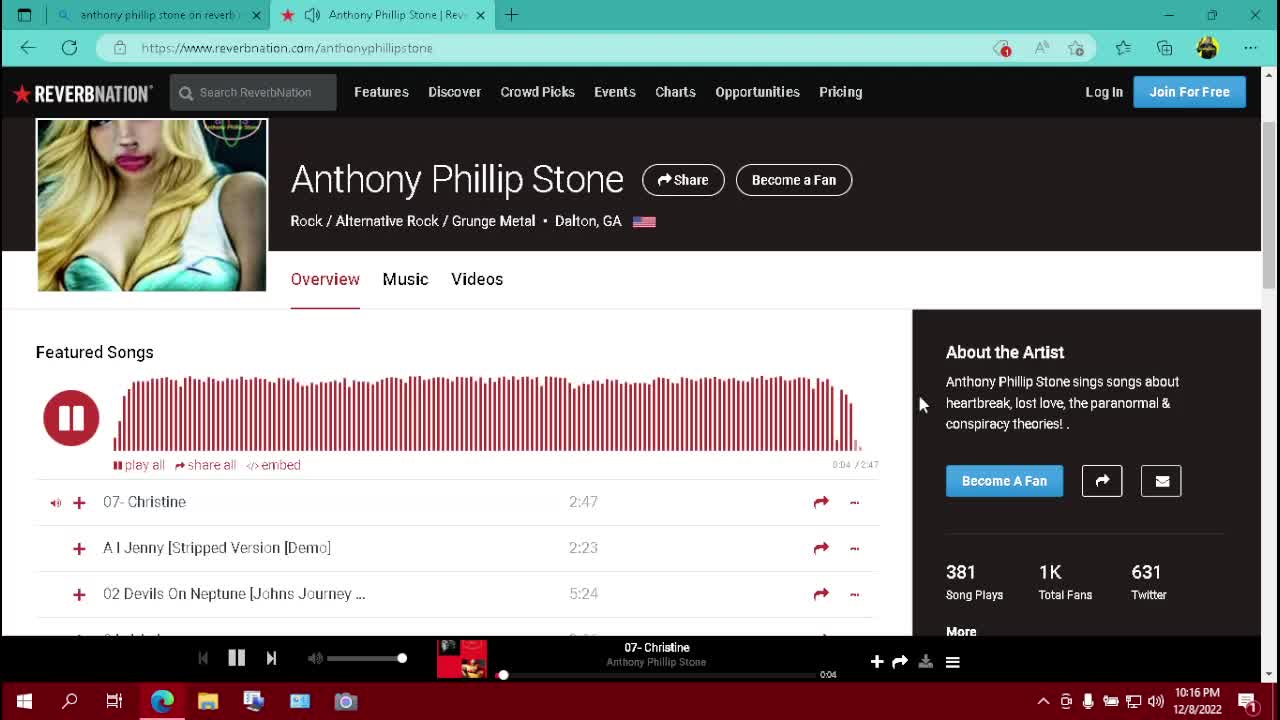Open Crowd Picks in the navigation
The width and height of the screenshot is (1280, 720).
537,92
